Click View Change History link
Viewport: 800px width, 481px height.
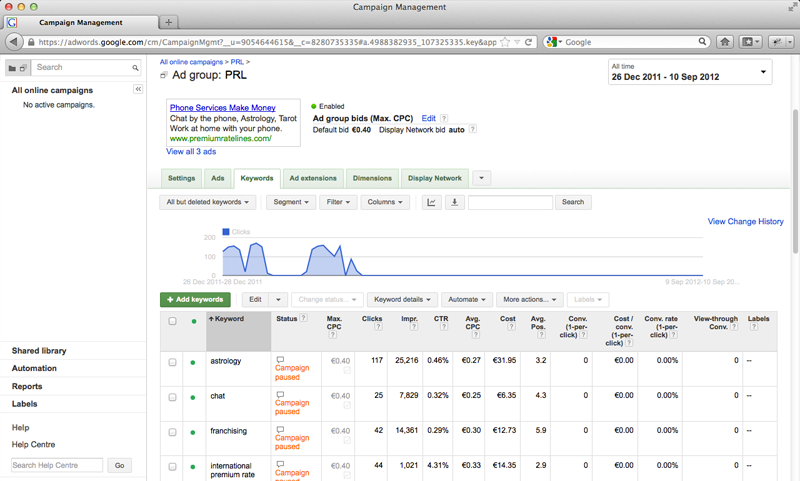pos(745,221)
